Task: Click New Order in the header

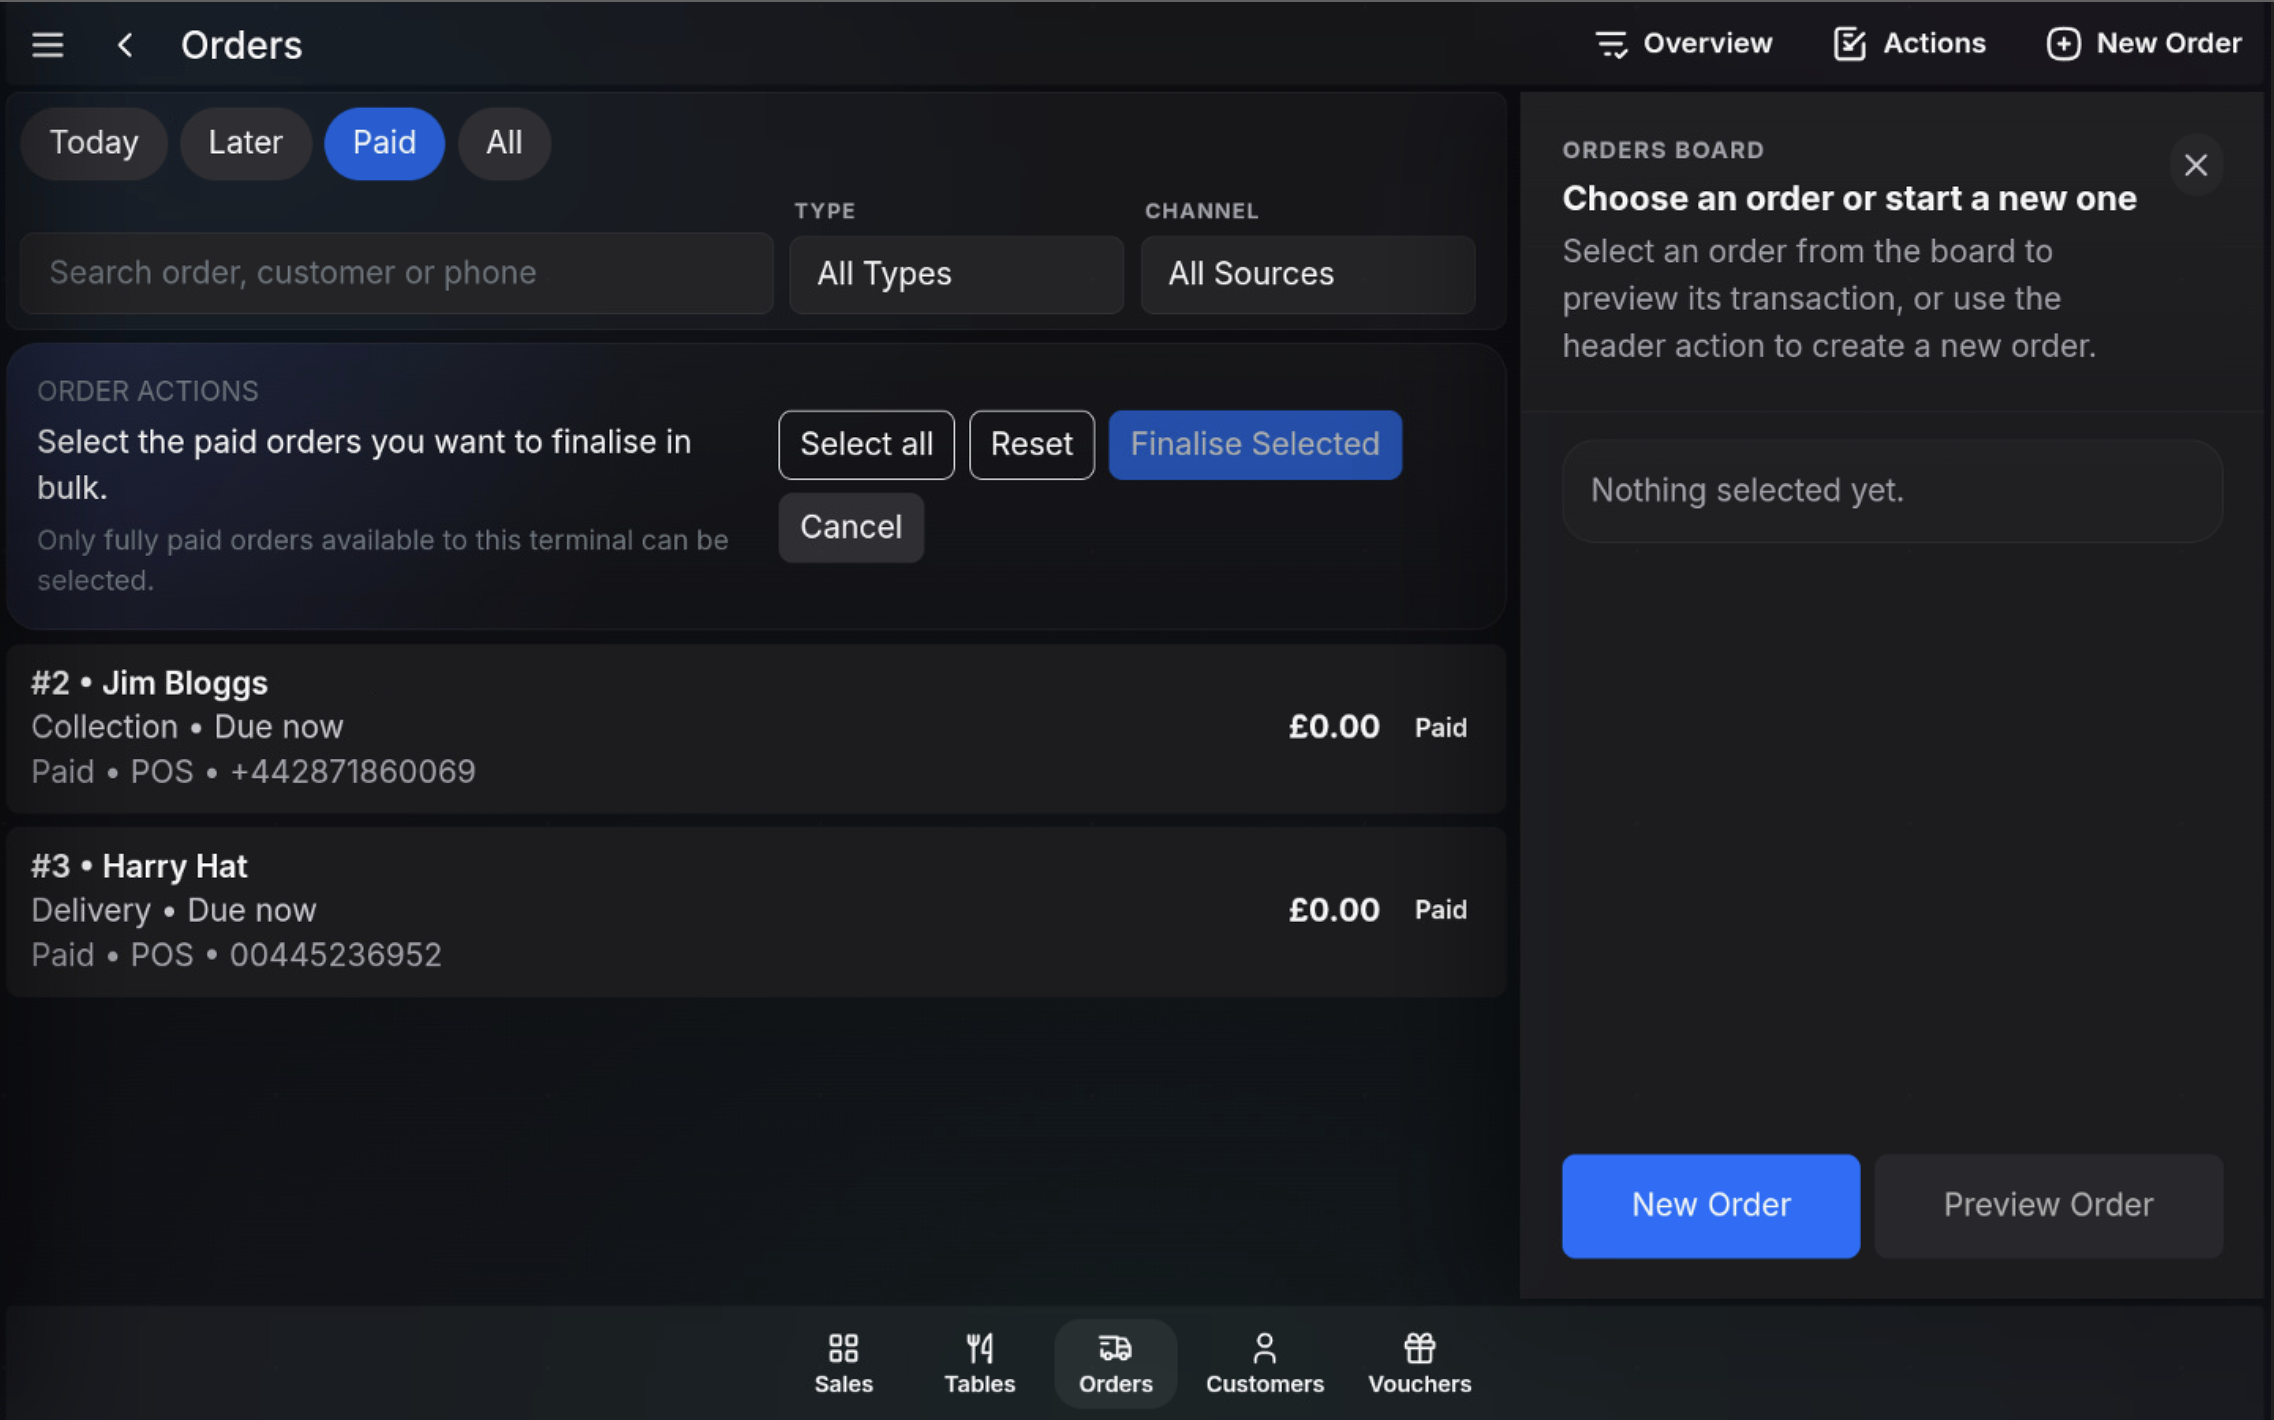Action: pos(2144,44)
